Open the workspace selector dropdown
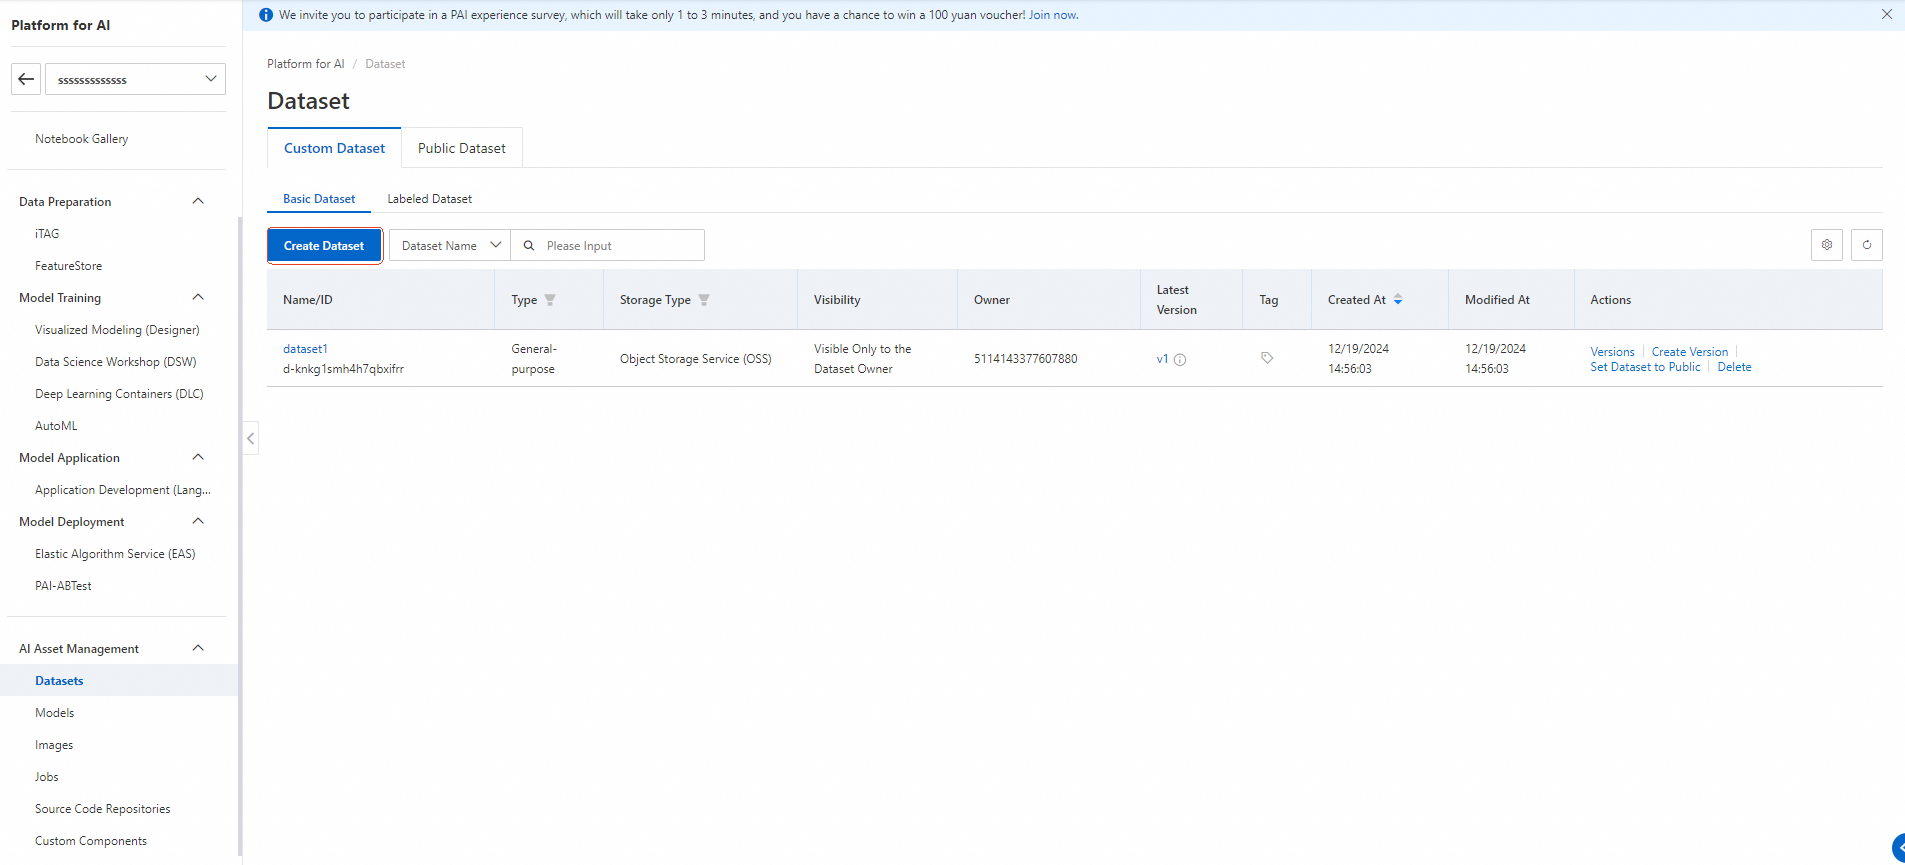Screen dimensions: 1905x865 [x=135, y=79]
